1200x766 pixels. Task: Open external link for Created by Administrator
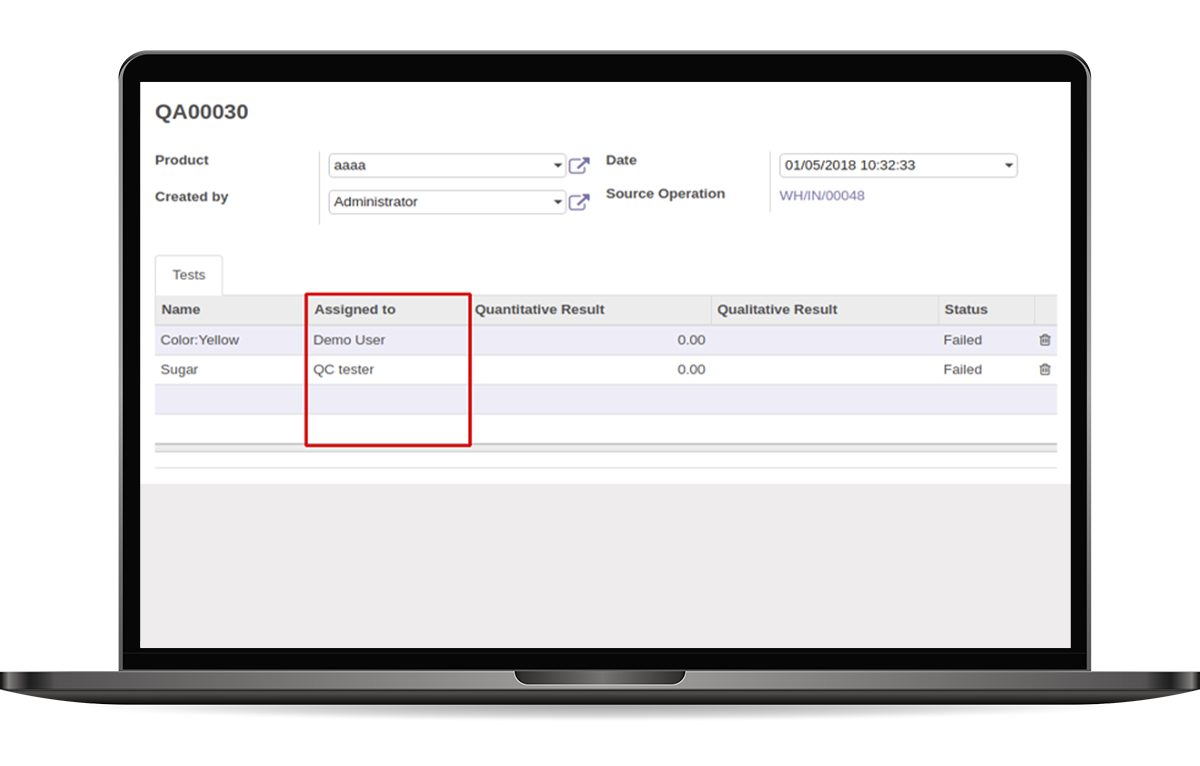click(x=579, y=202)
